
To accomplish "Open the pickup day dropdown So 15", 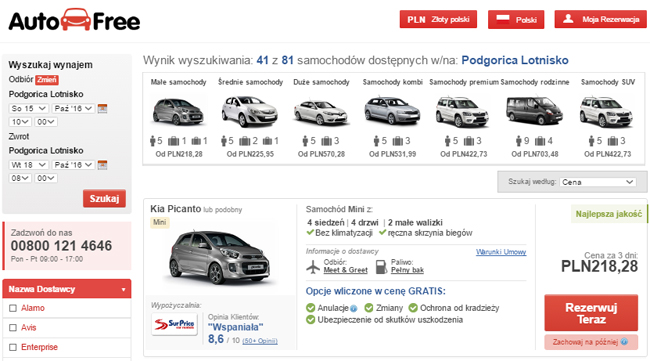I will point(29,109).
